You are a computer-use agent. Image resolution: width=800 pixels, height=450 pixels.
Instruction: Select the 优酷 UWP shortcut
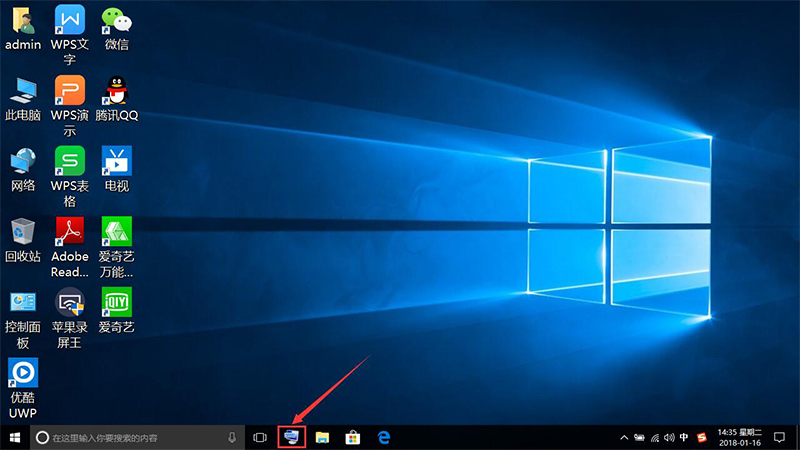[23, 372]
